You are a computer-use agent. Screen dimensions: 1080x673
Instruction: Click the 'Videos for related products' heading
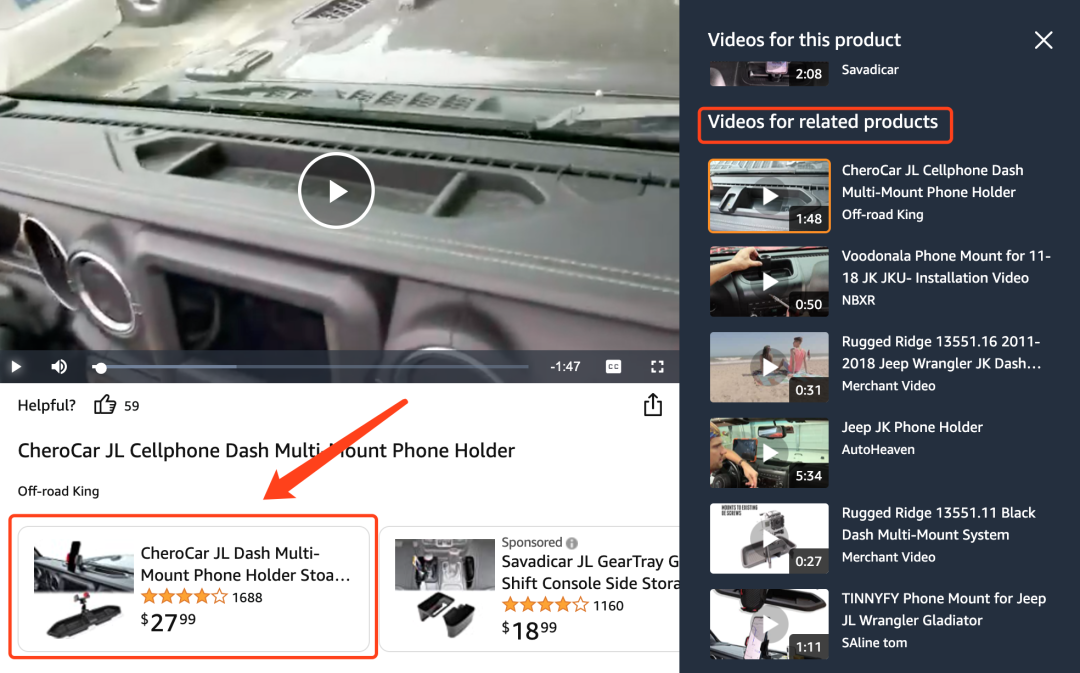tap(823, 122)
